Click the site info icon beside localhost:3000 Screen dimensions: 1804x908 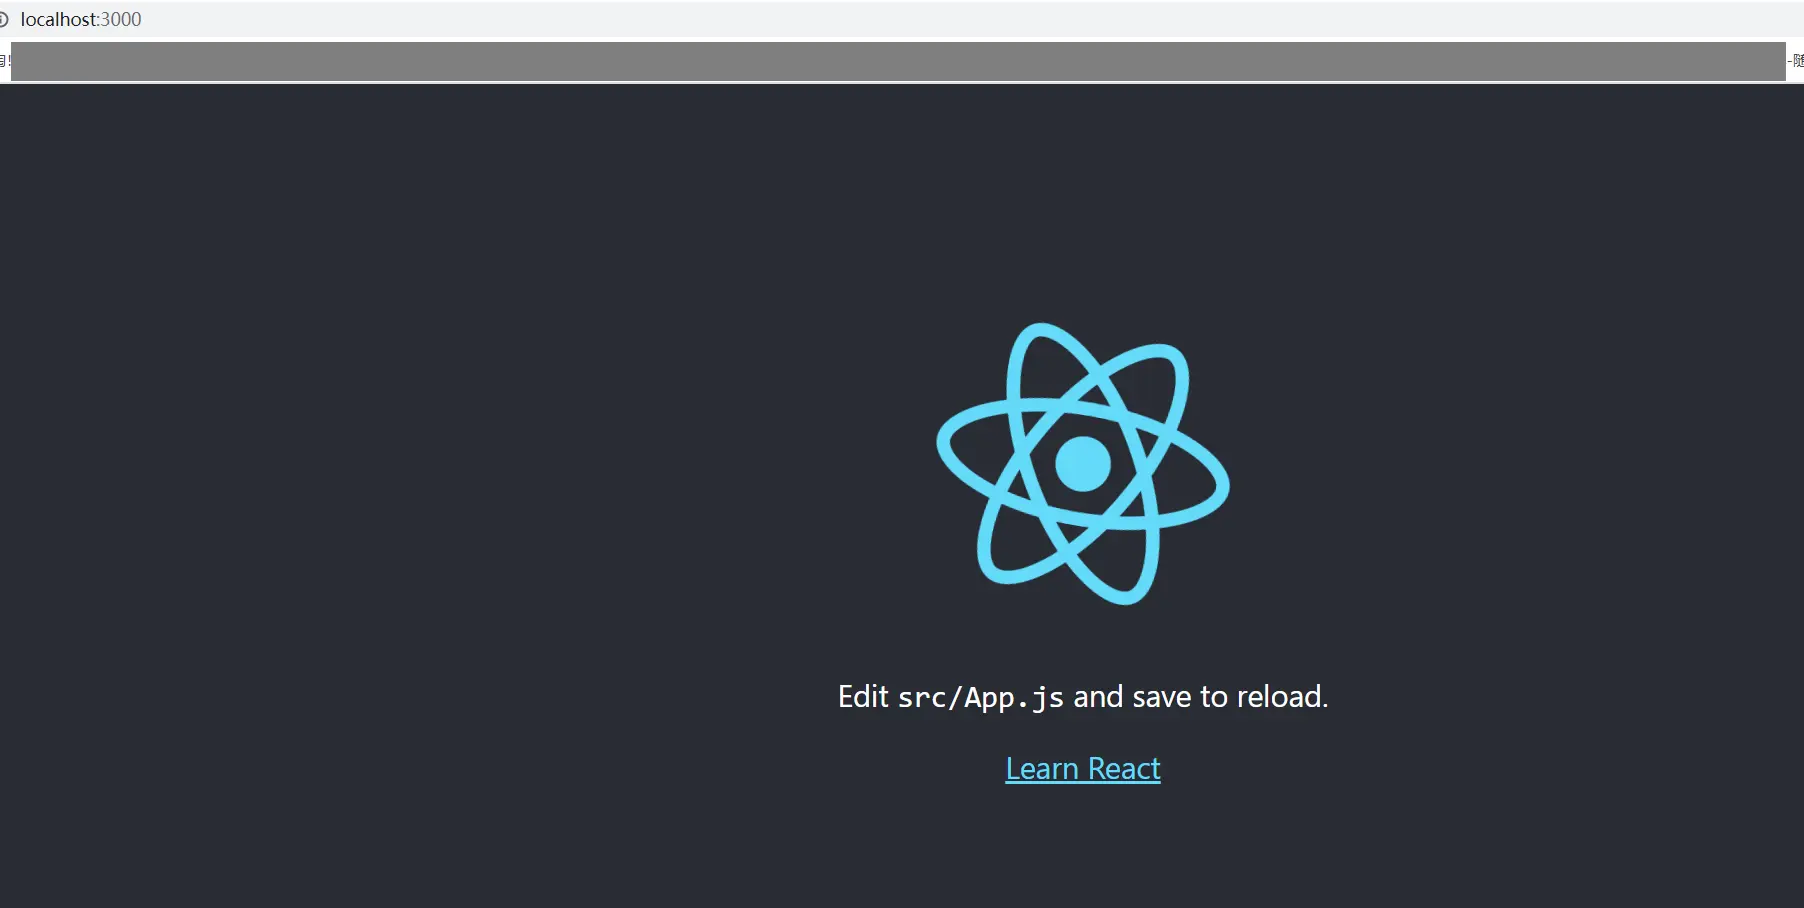pos(3,19)
